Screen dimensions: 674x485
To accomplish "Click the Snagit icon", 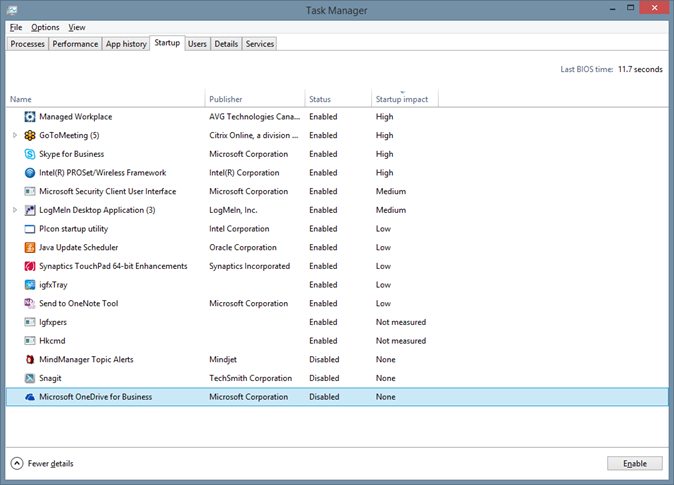I will (x=30, y=378).
